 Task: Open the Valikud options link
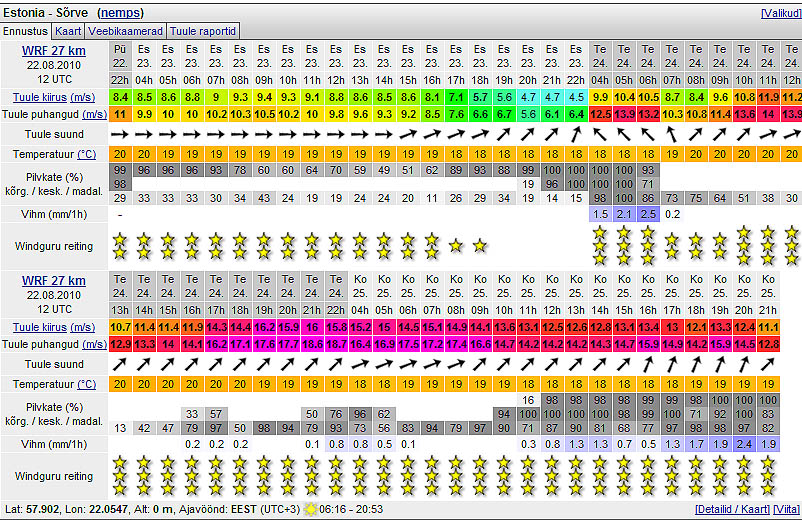click(x=780, y=13)
